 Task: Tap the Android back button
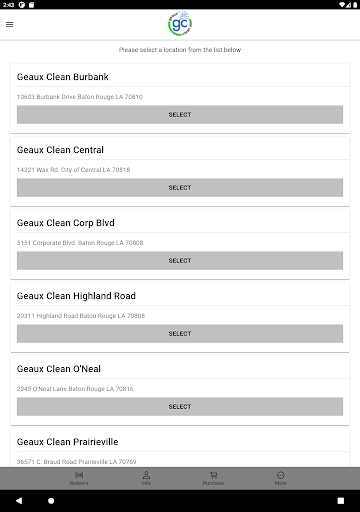[19, 501]
